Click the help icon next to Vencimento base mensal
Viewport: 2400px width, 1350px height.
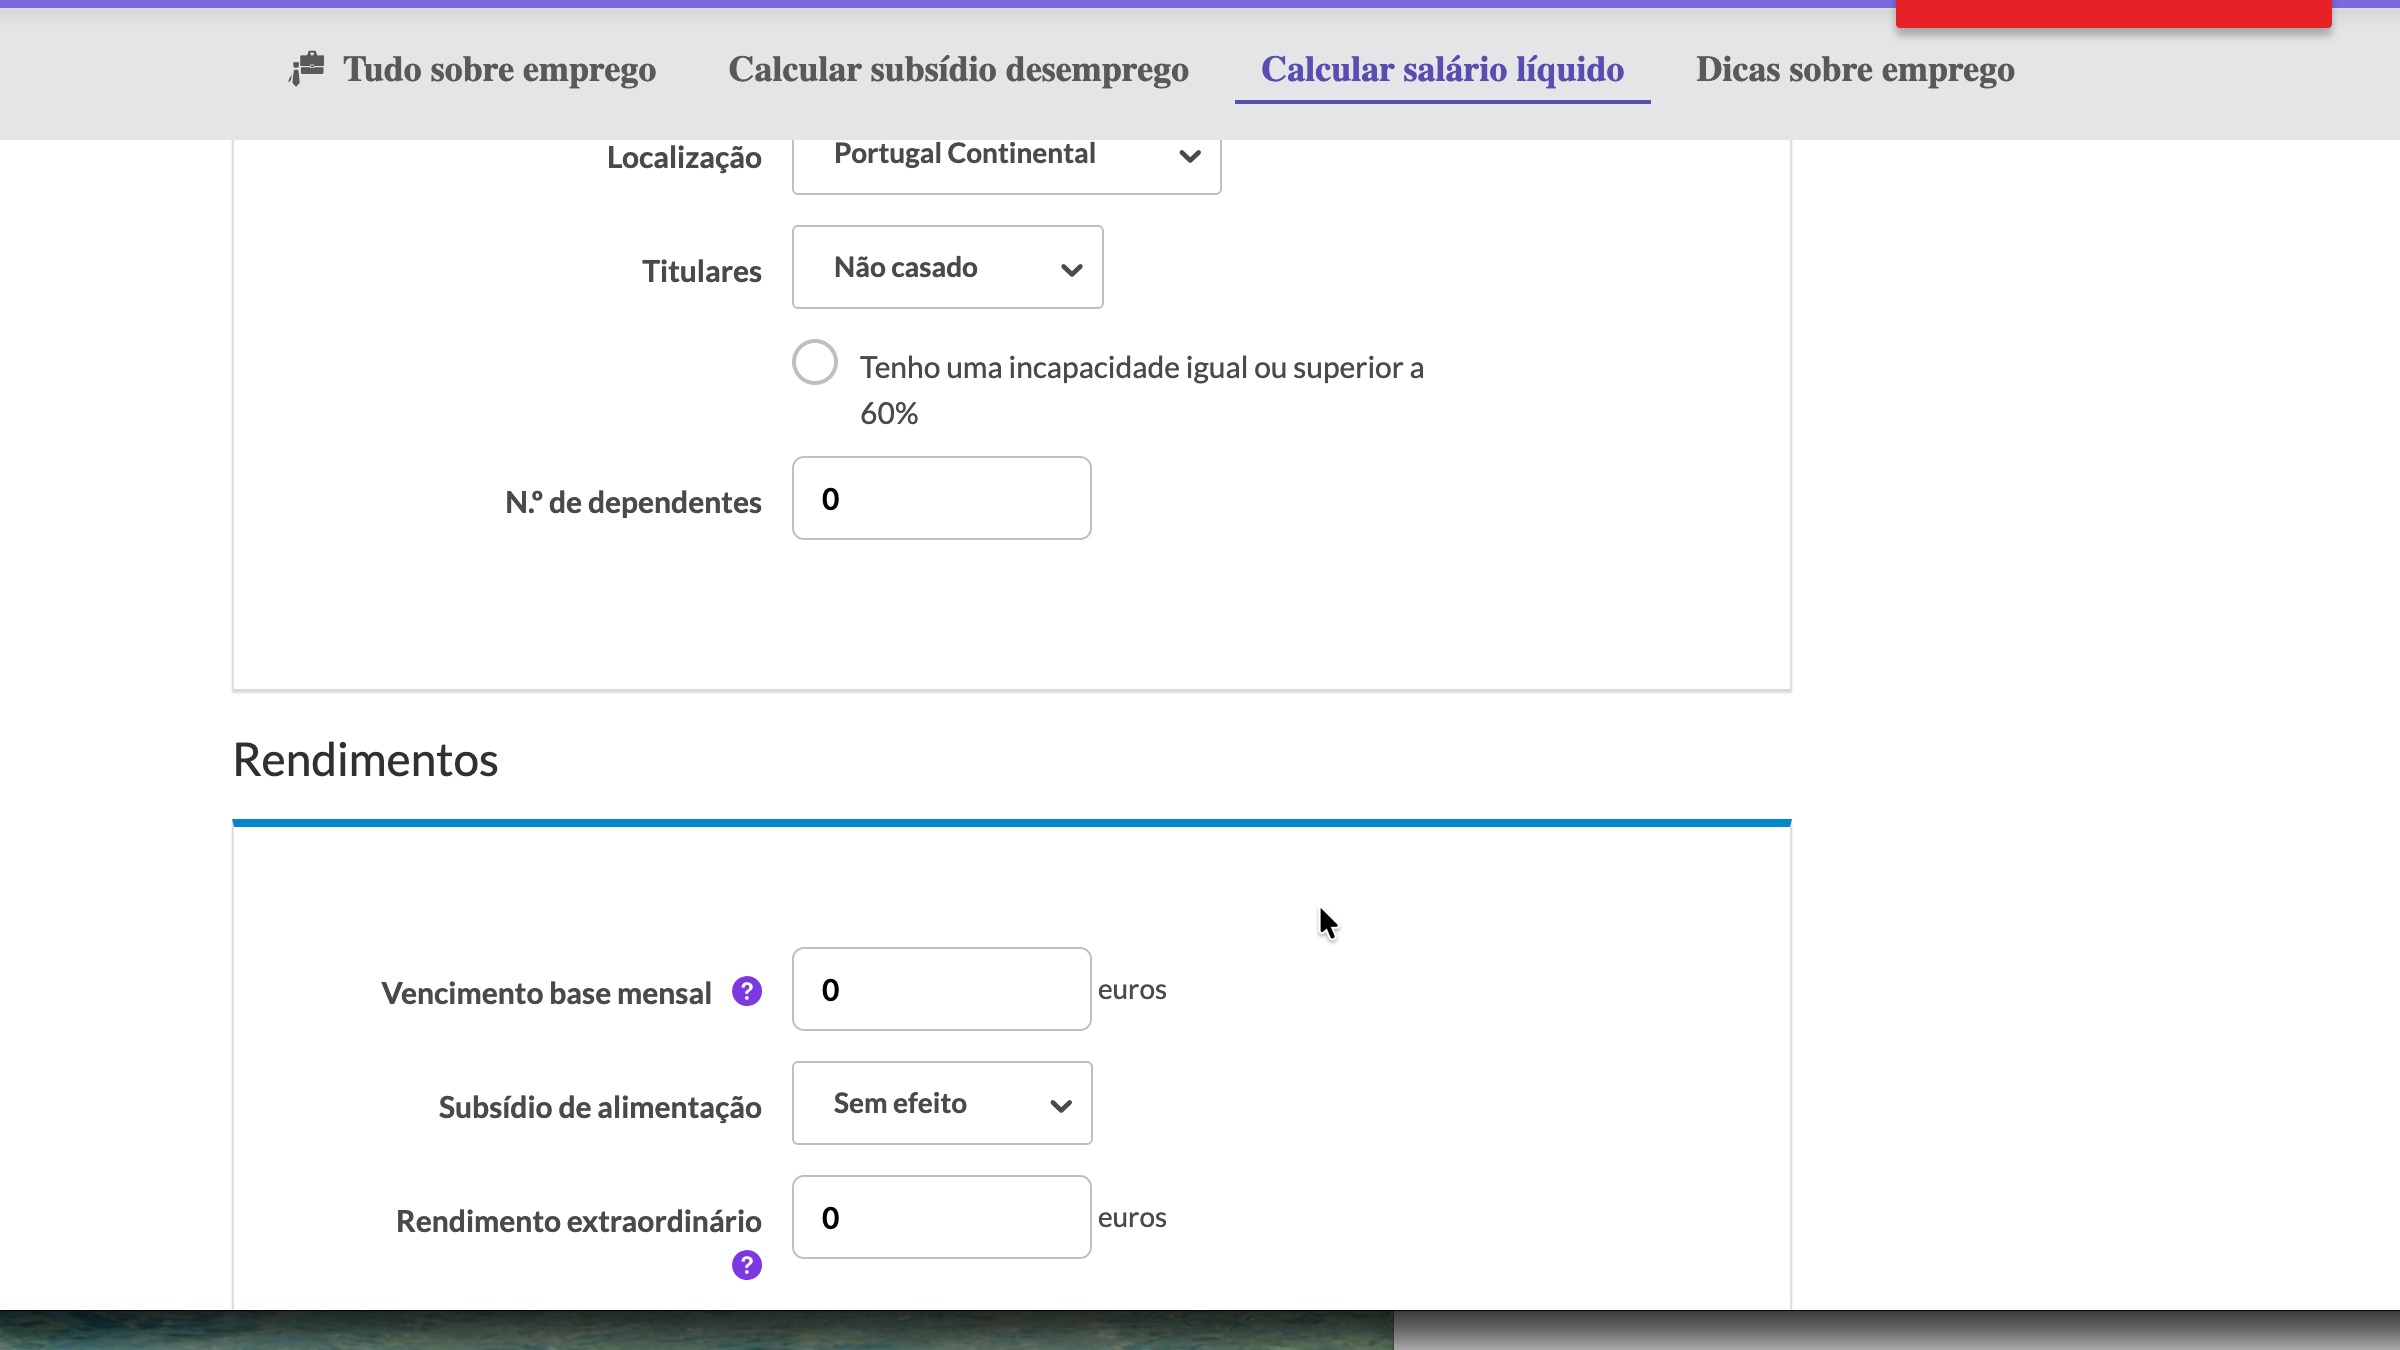(x=746, y=991)
